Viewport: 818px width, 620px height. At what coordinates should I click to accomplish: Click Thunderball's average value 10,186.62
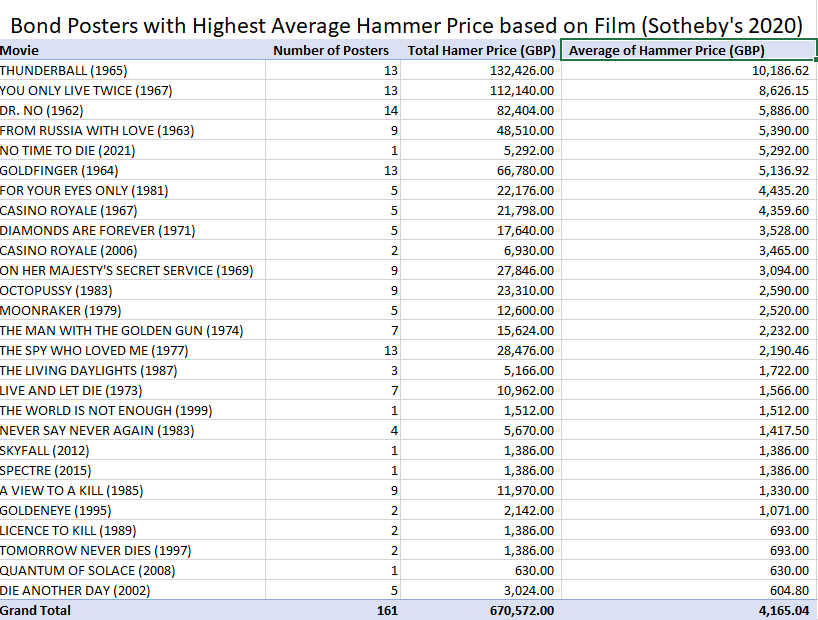tap(780, 70)
